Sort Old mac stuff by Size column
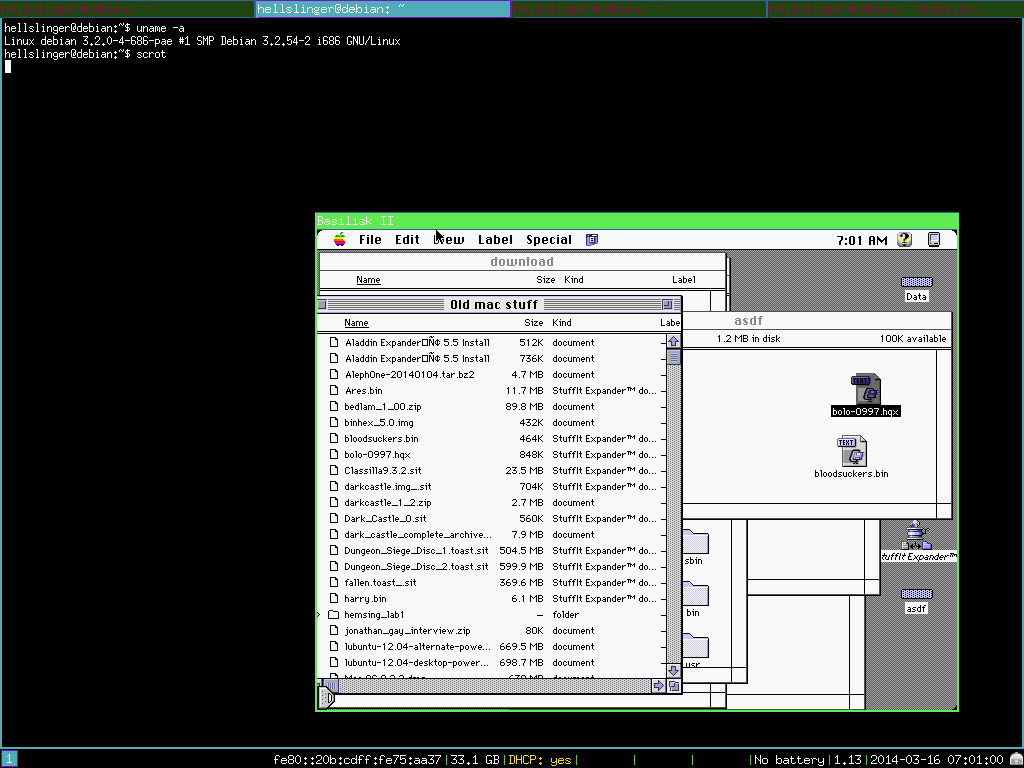The width and height of the screenshot is (1024, 768). click(x=534, y=323)
